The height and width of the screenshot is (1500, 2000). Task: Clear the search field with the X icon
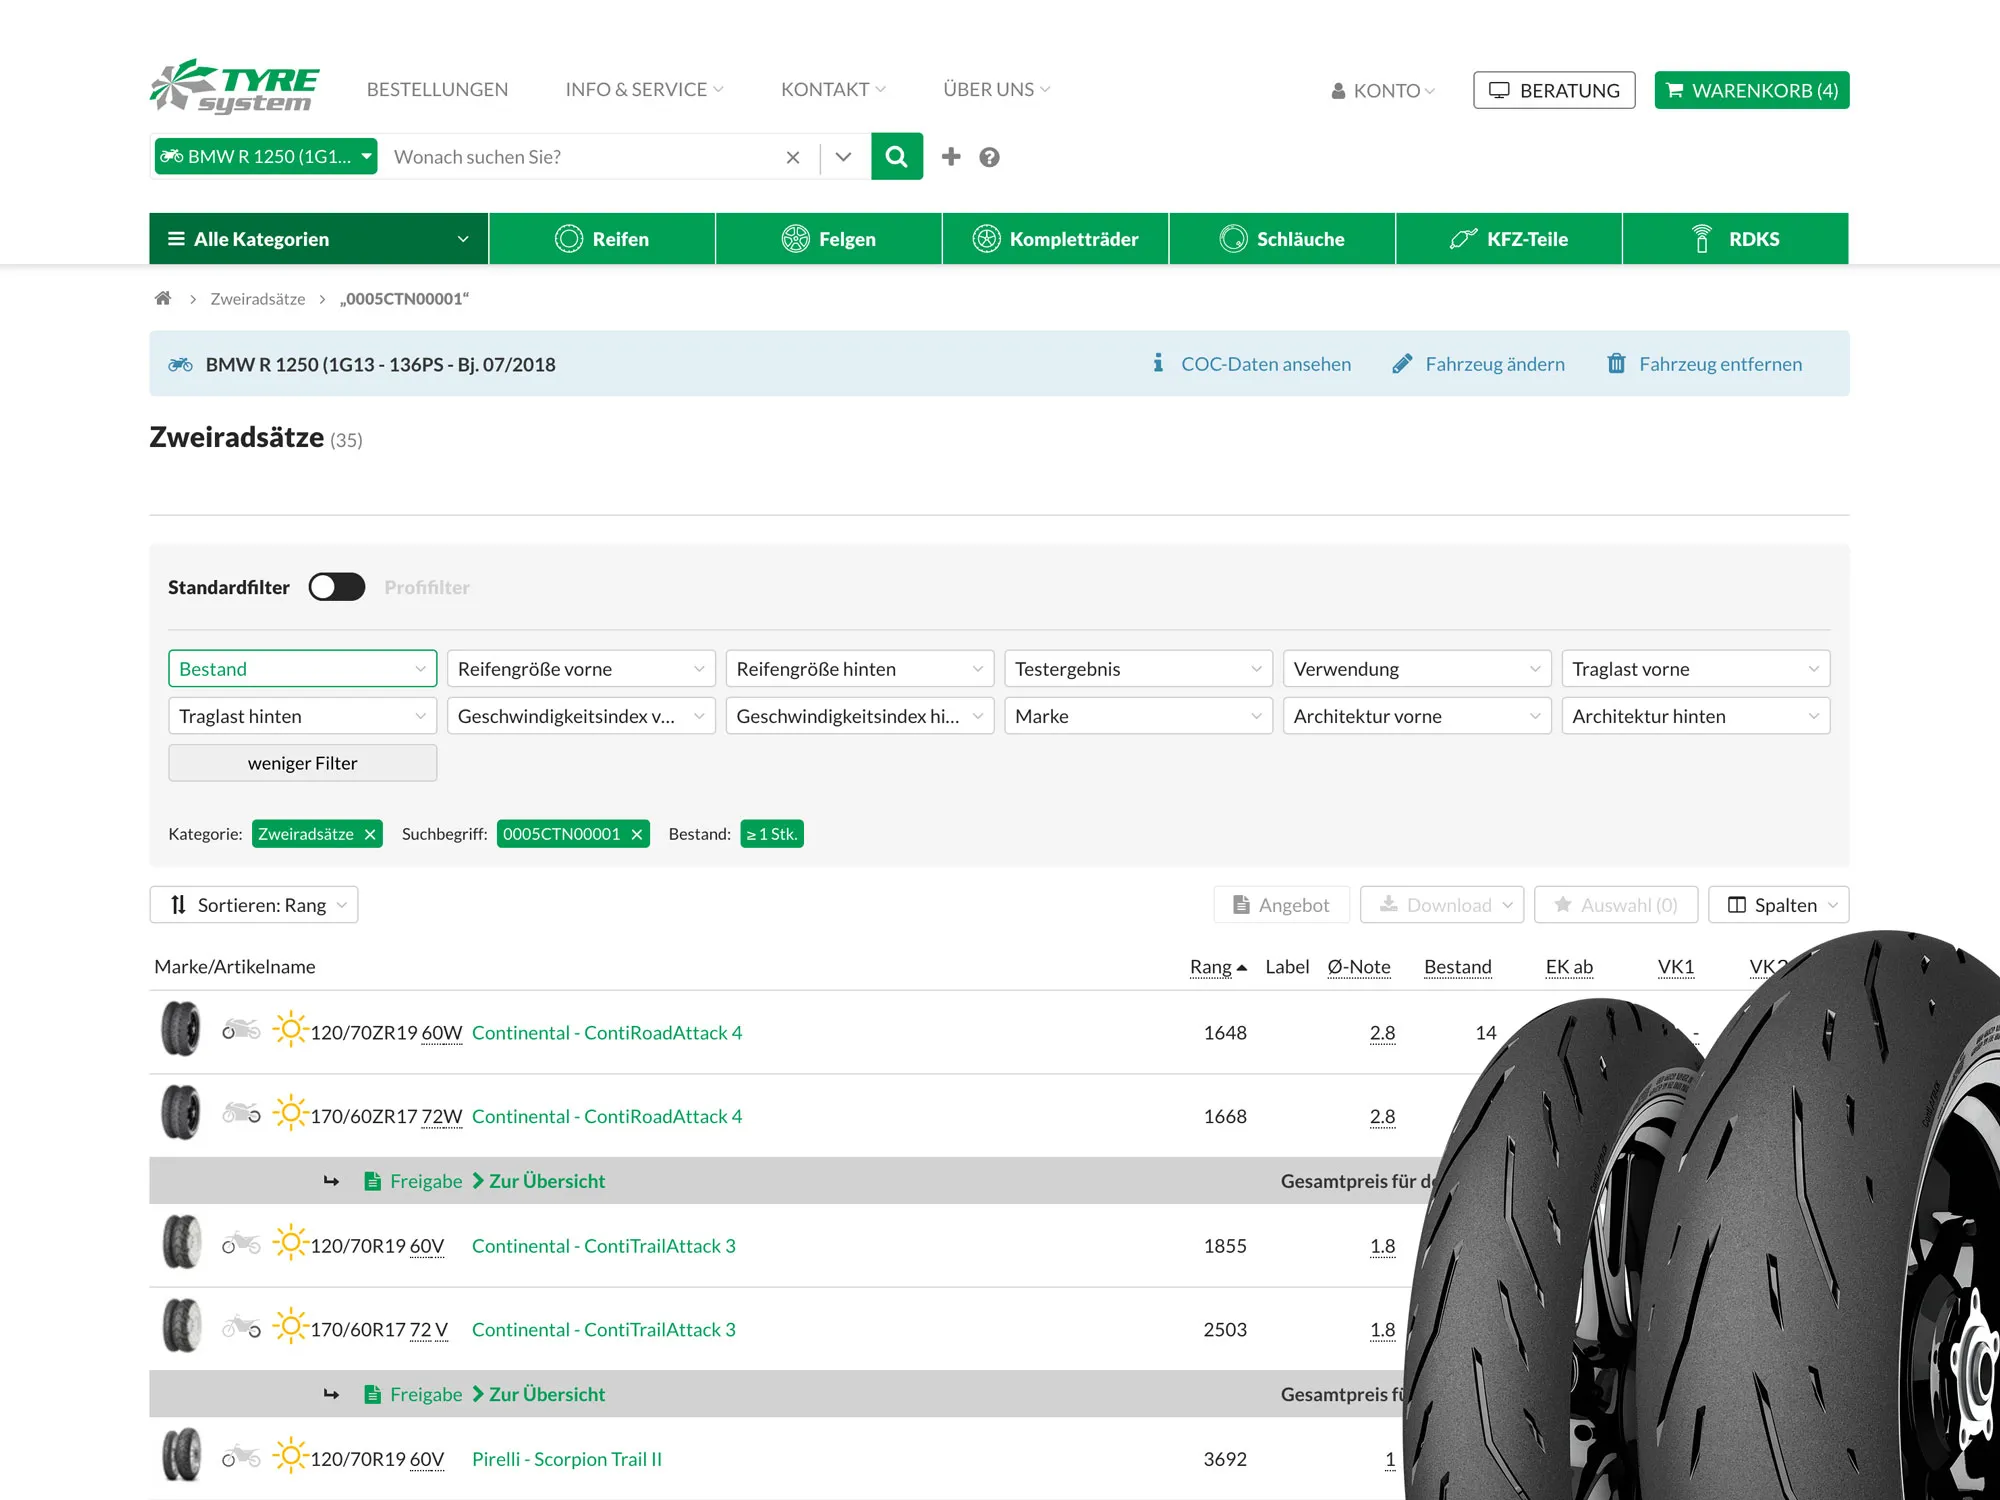tap(793, 157)
